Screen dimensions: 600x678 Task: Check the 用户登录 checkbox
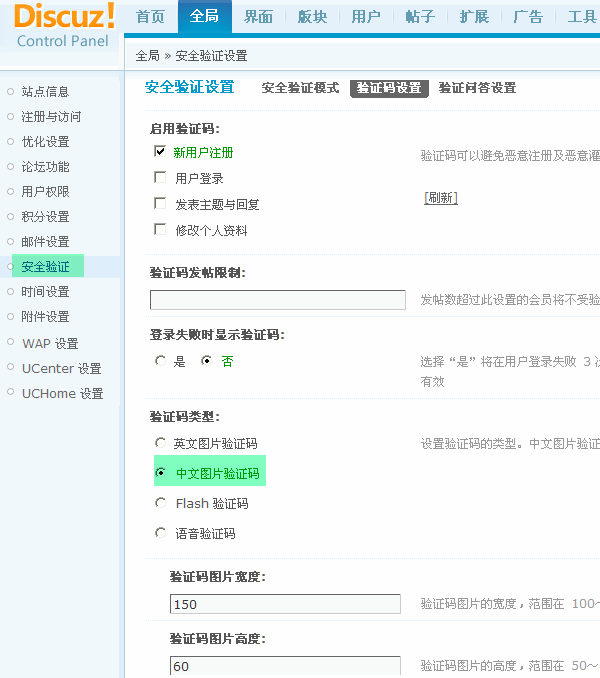pos(160,177)
